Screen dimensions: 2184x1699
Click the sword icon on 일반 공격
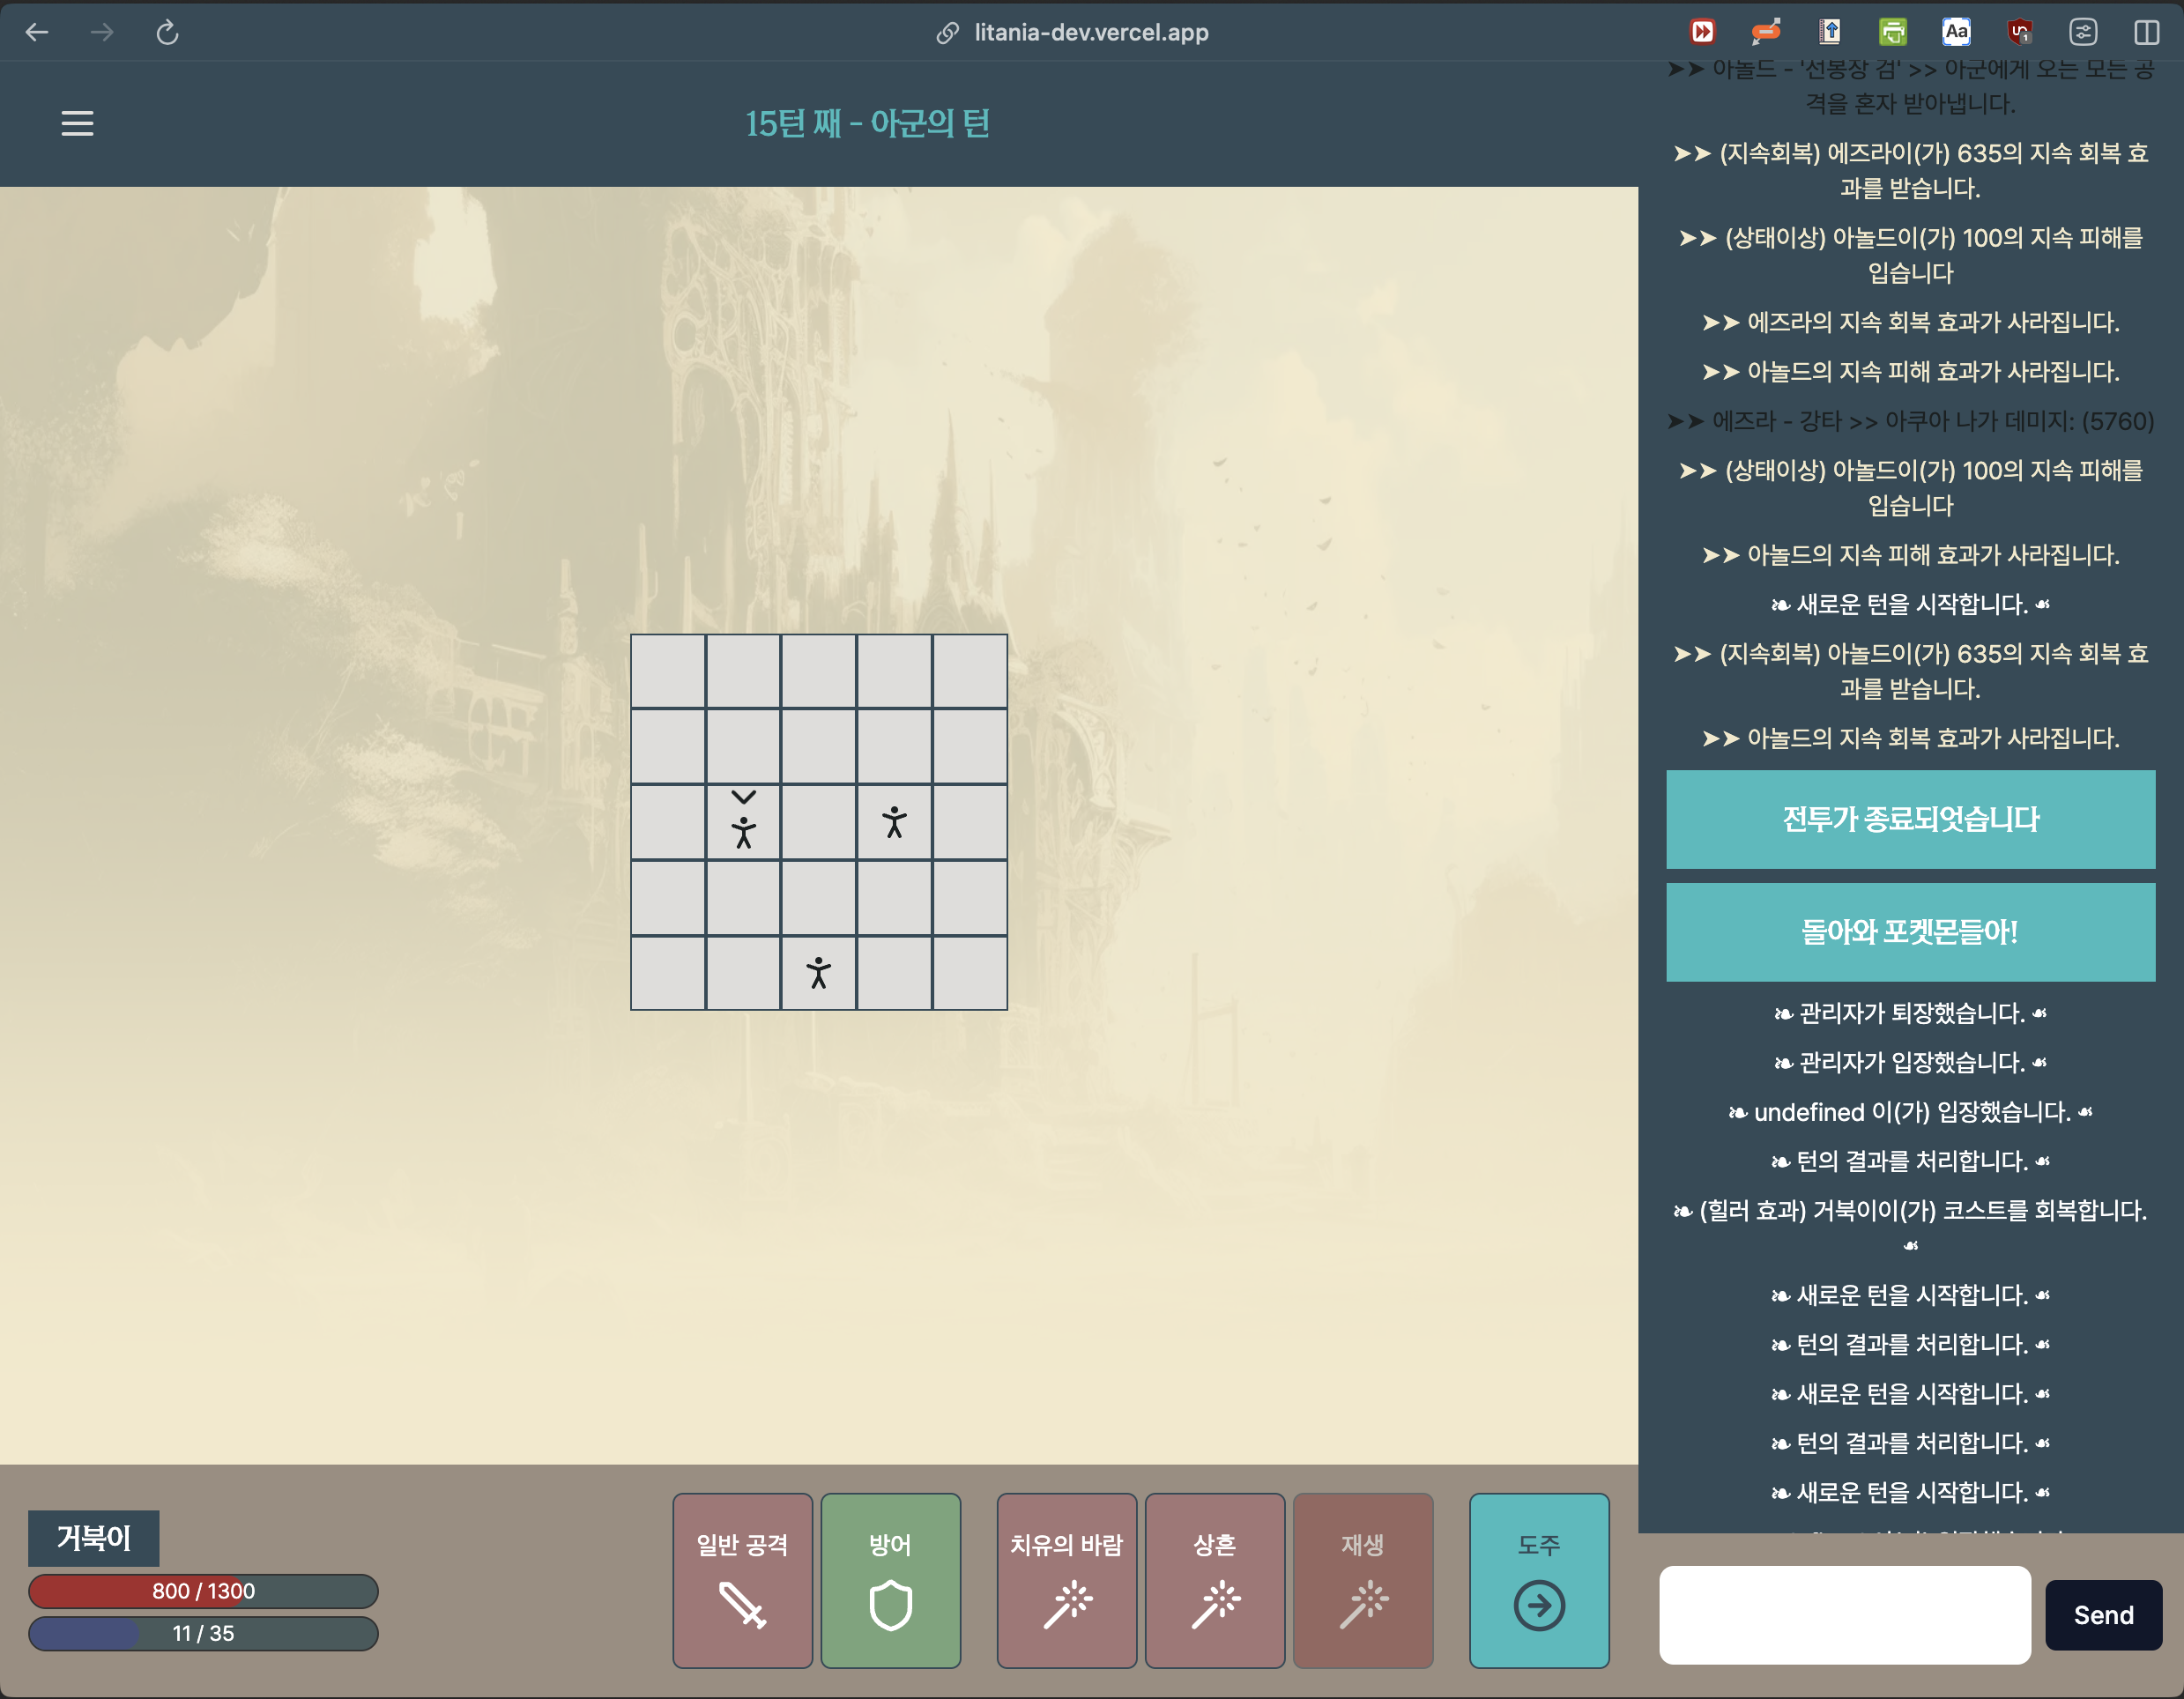(742, 1605)
